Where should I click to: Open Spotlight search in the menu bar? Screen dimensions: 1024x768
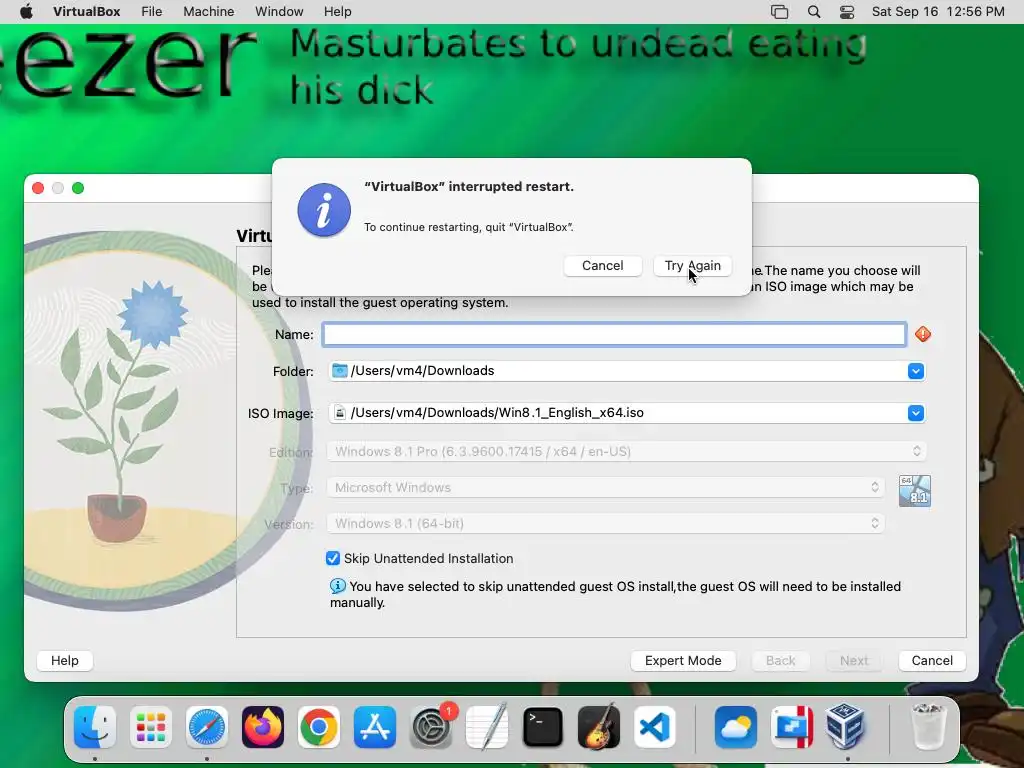814,11
